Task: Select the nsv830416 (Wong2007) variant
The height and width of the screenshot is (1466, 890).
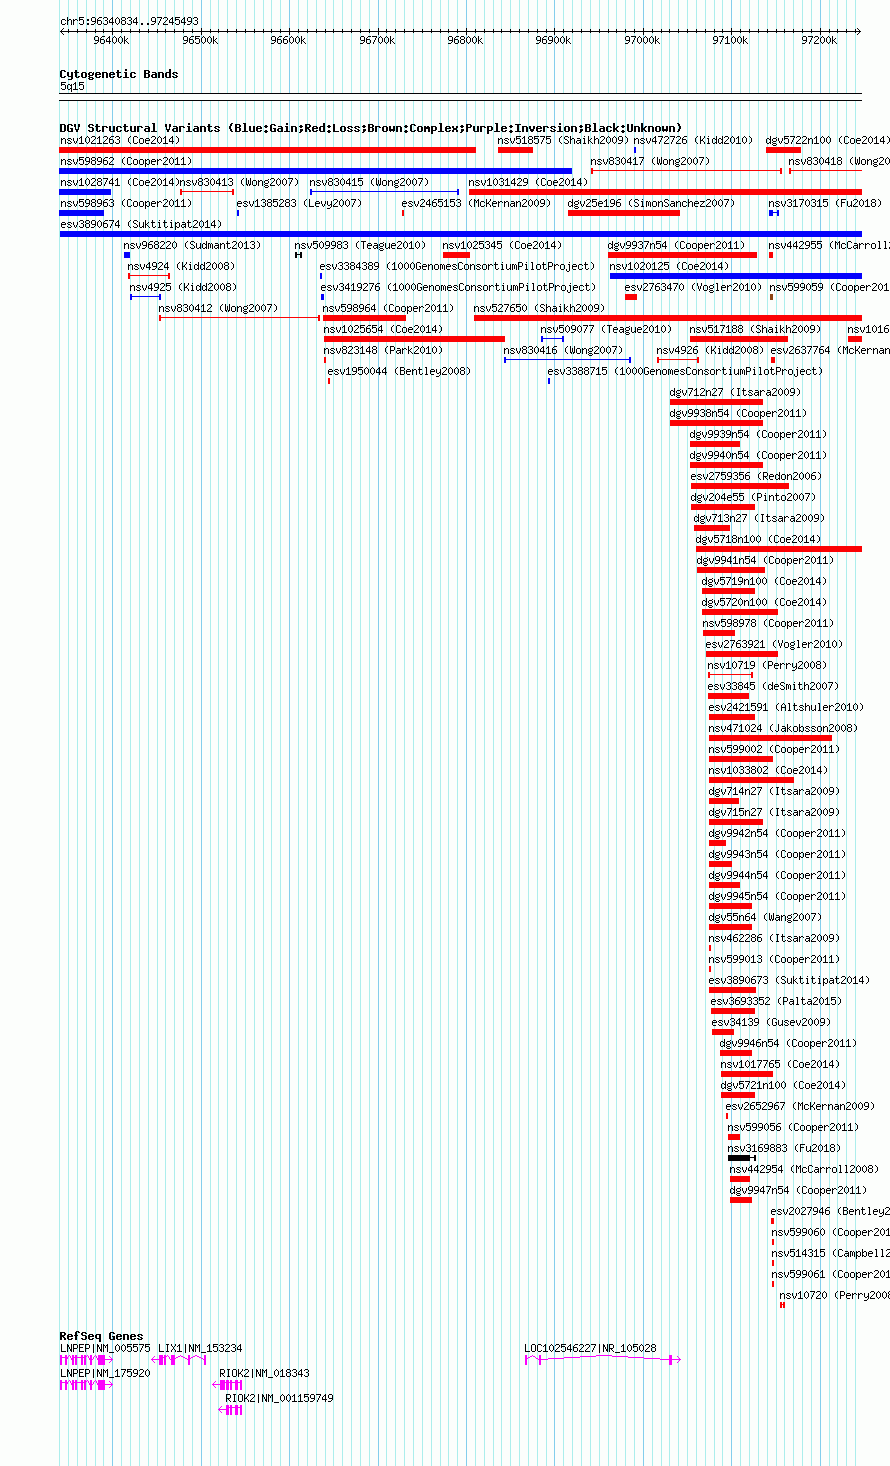Action: (x=567, y=360)
